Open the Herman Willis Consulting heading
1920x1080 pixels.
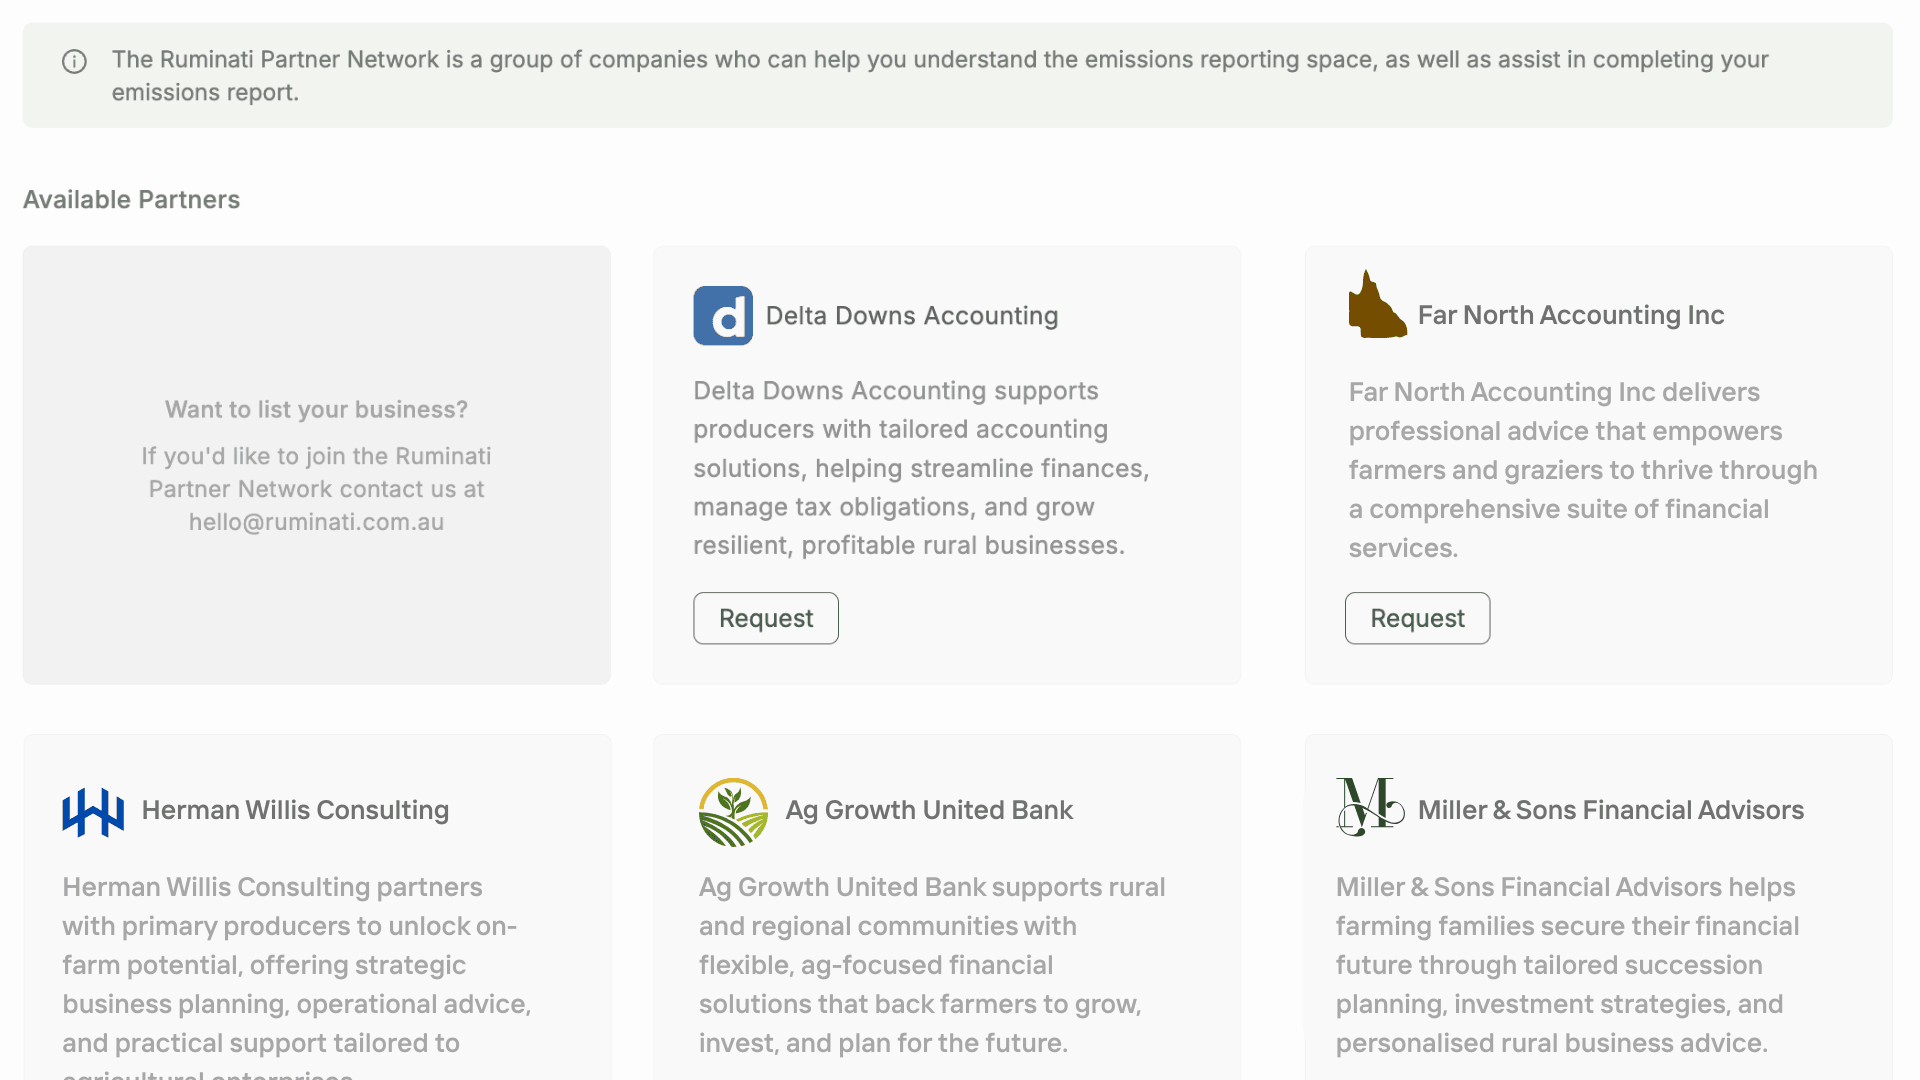coord(295,810)
